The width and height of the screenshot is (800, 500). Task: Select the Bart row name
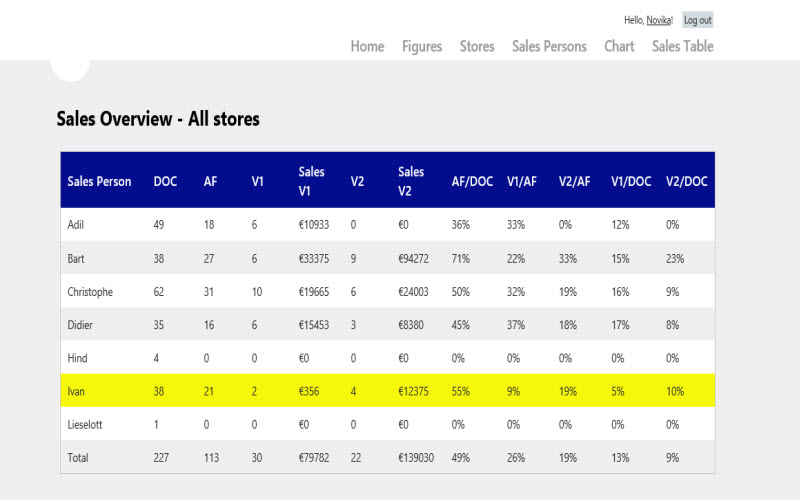[76, 259]
